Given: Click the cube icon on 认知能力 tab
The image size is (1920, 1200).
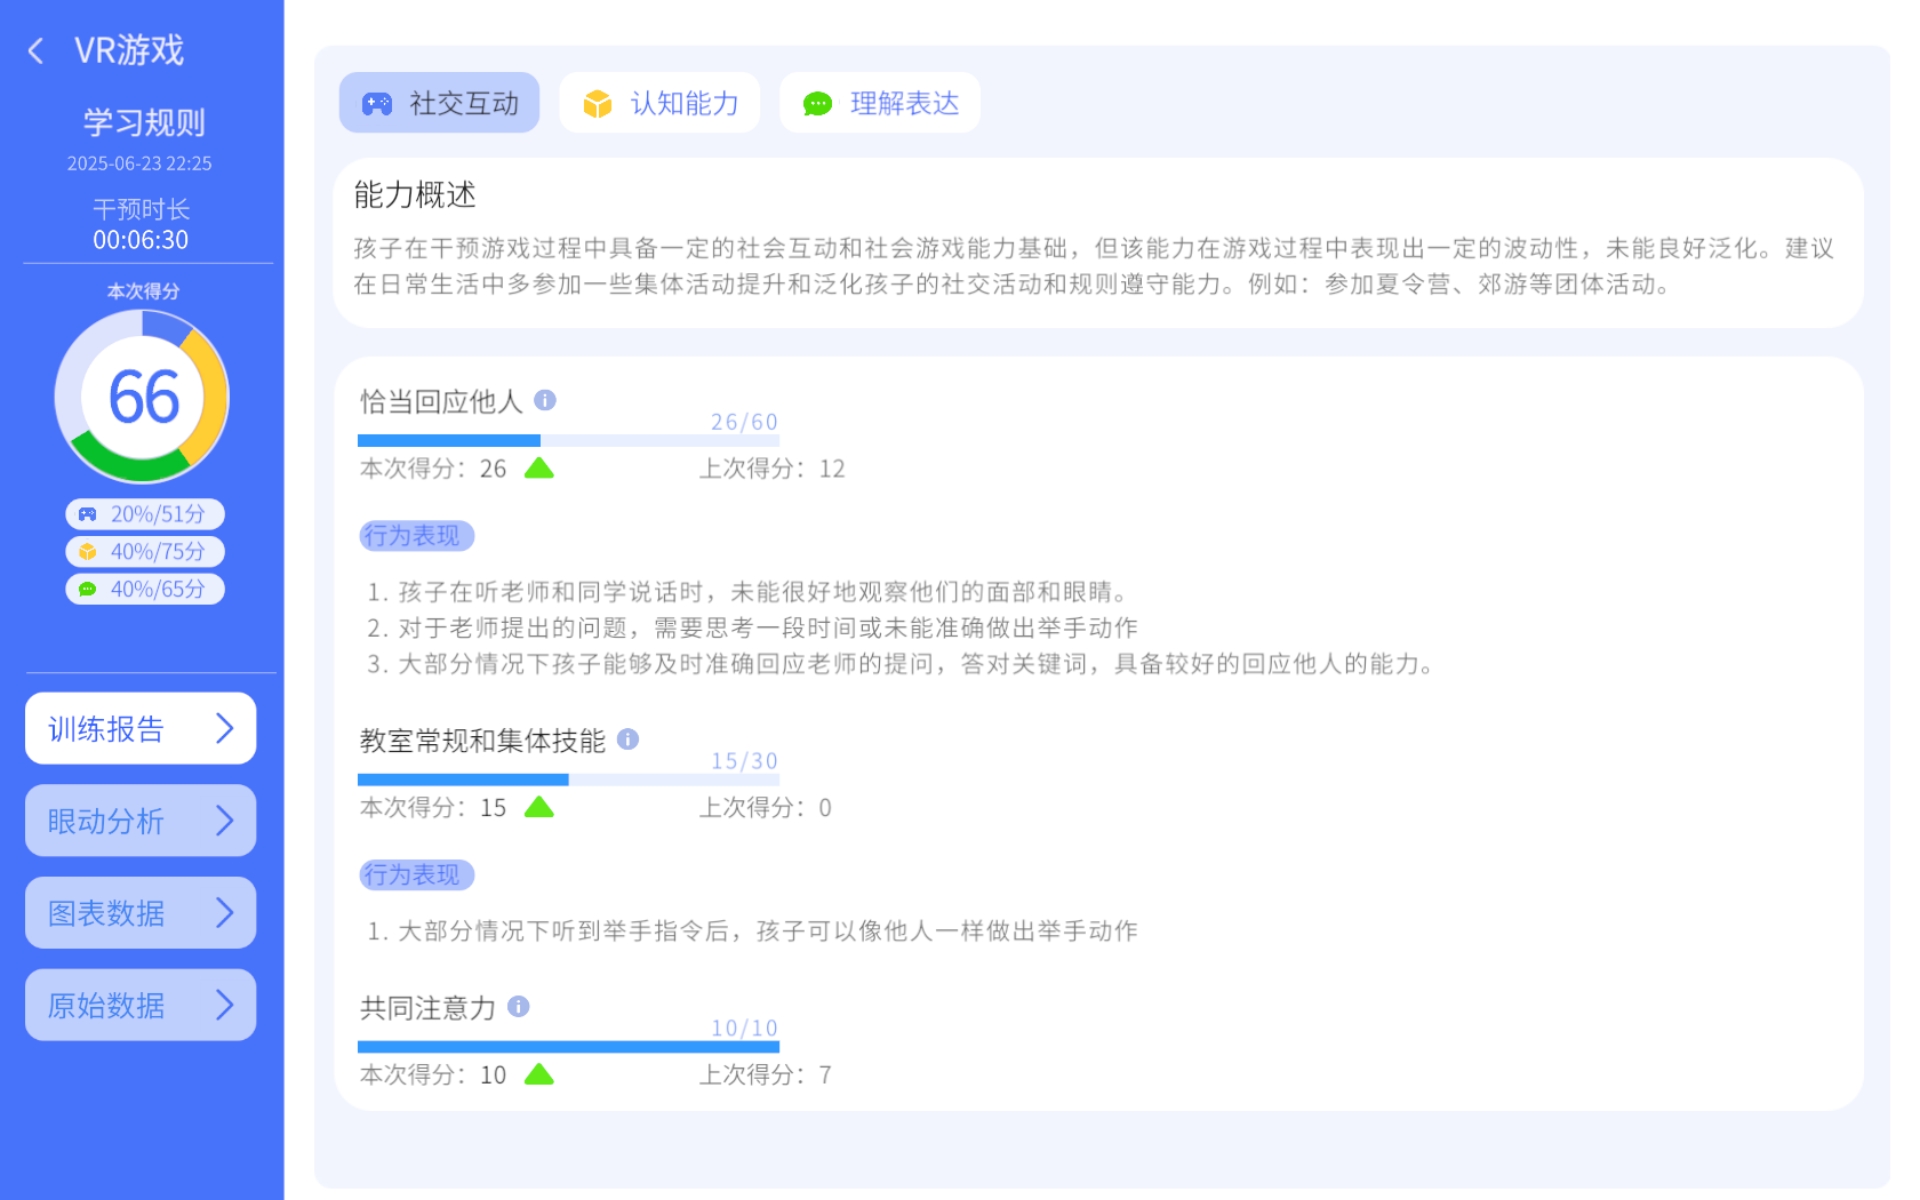Looking at the screenshot, I should tap(597, 102).
